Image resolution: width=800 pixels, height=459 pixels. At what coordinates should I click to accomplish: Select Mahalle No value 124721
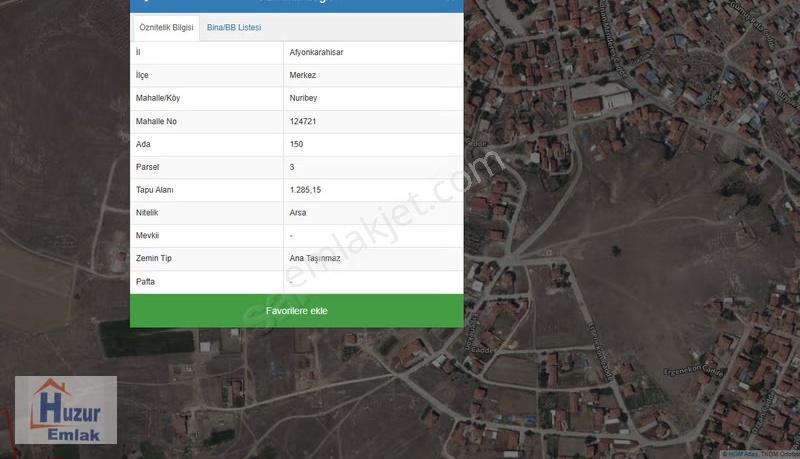click(303, 121)
